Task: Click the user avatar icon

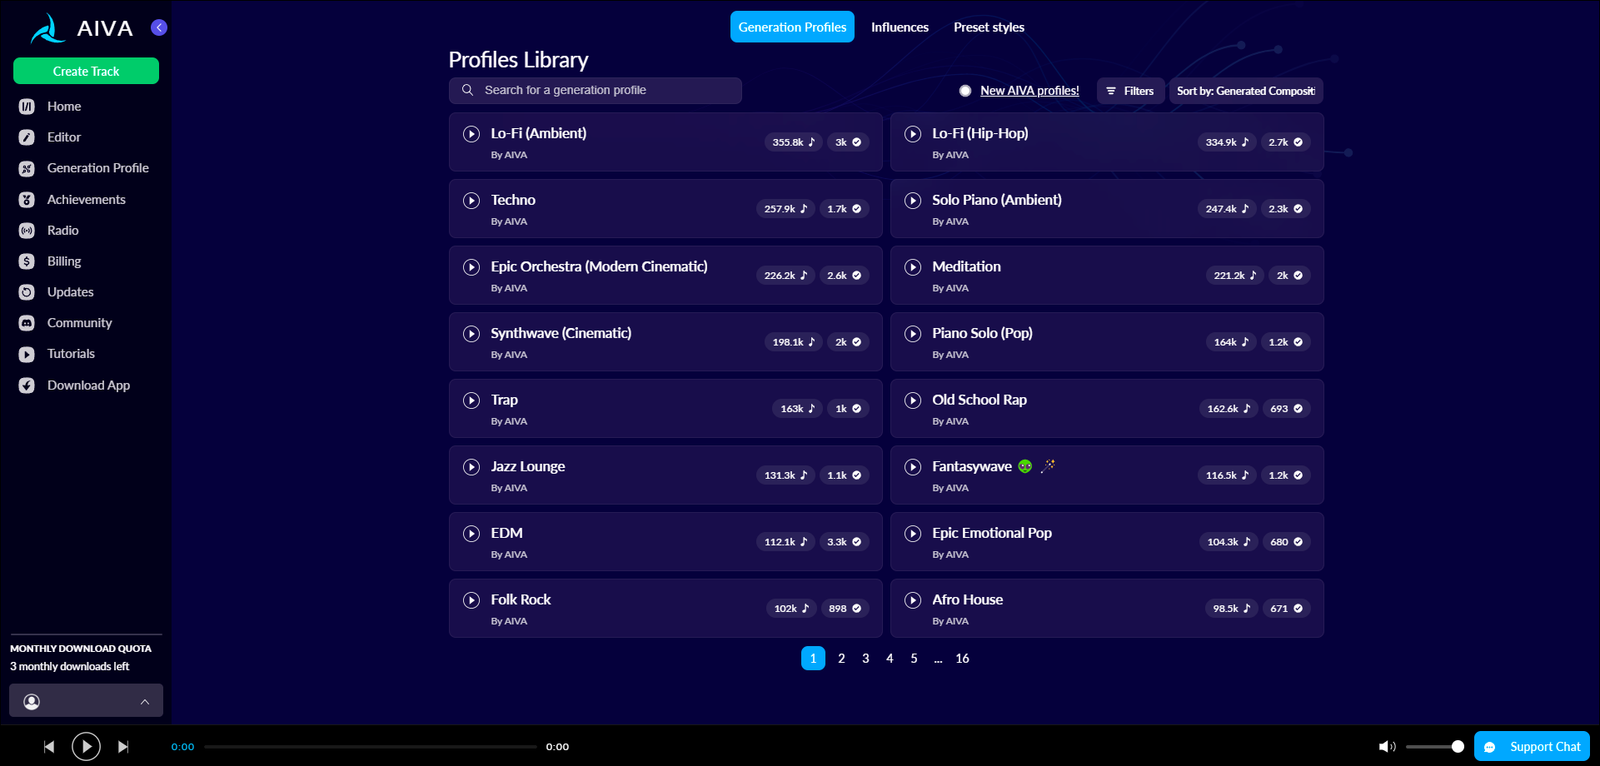Action: 32,702
